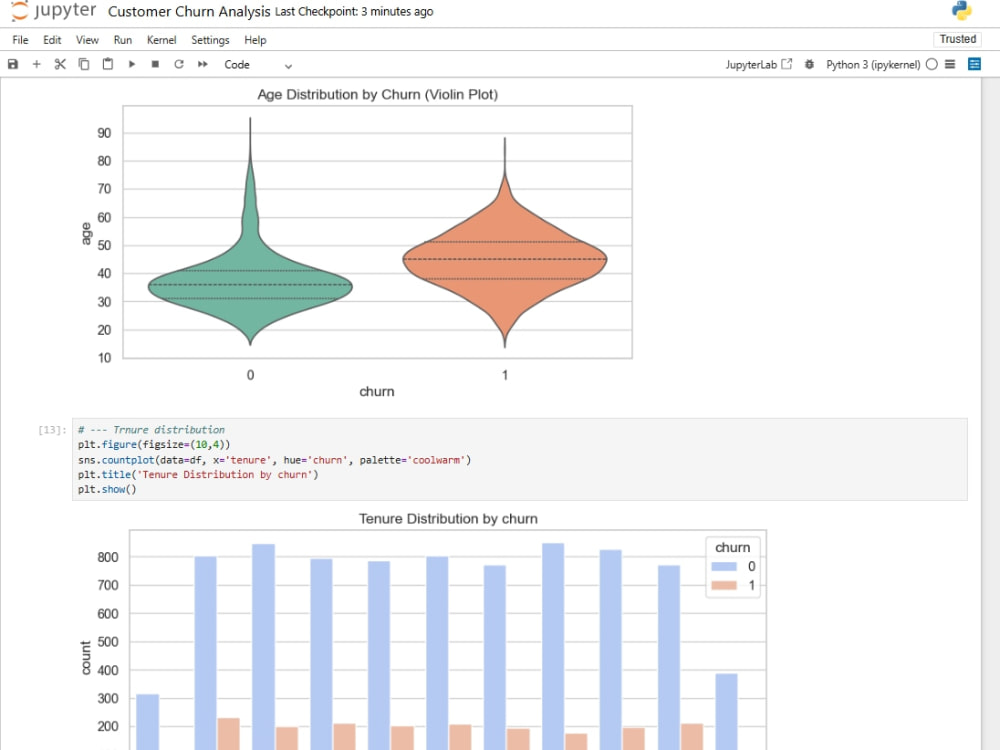Click the Trusted notebook button

coord(957,40)
